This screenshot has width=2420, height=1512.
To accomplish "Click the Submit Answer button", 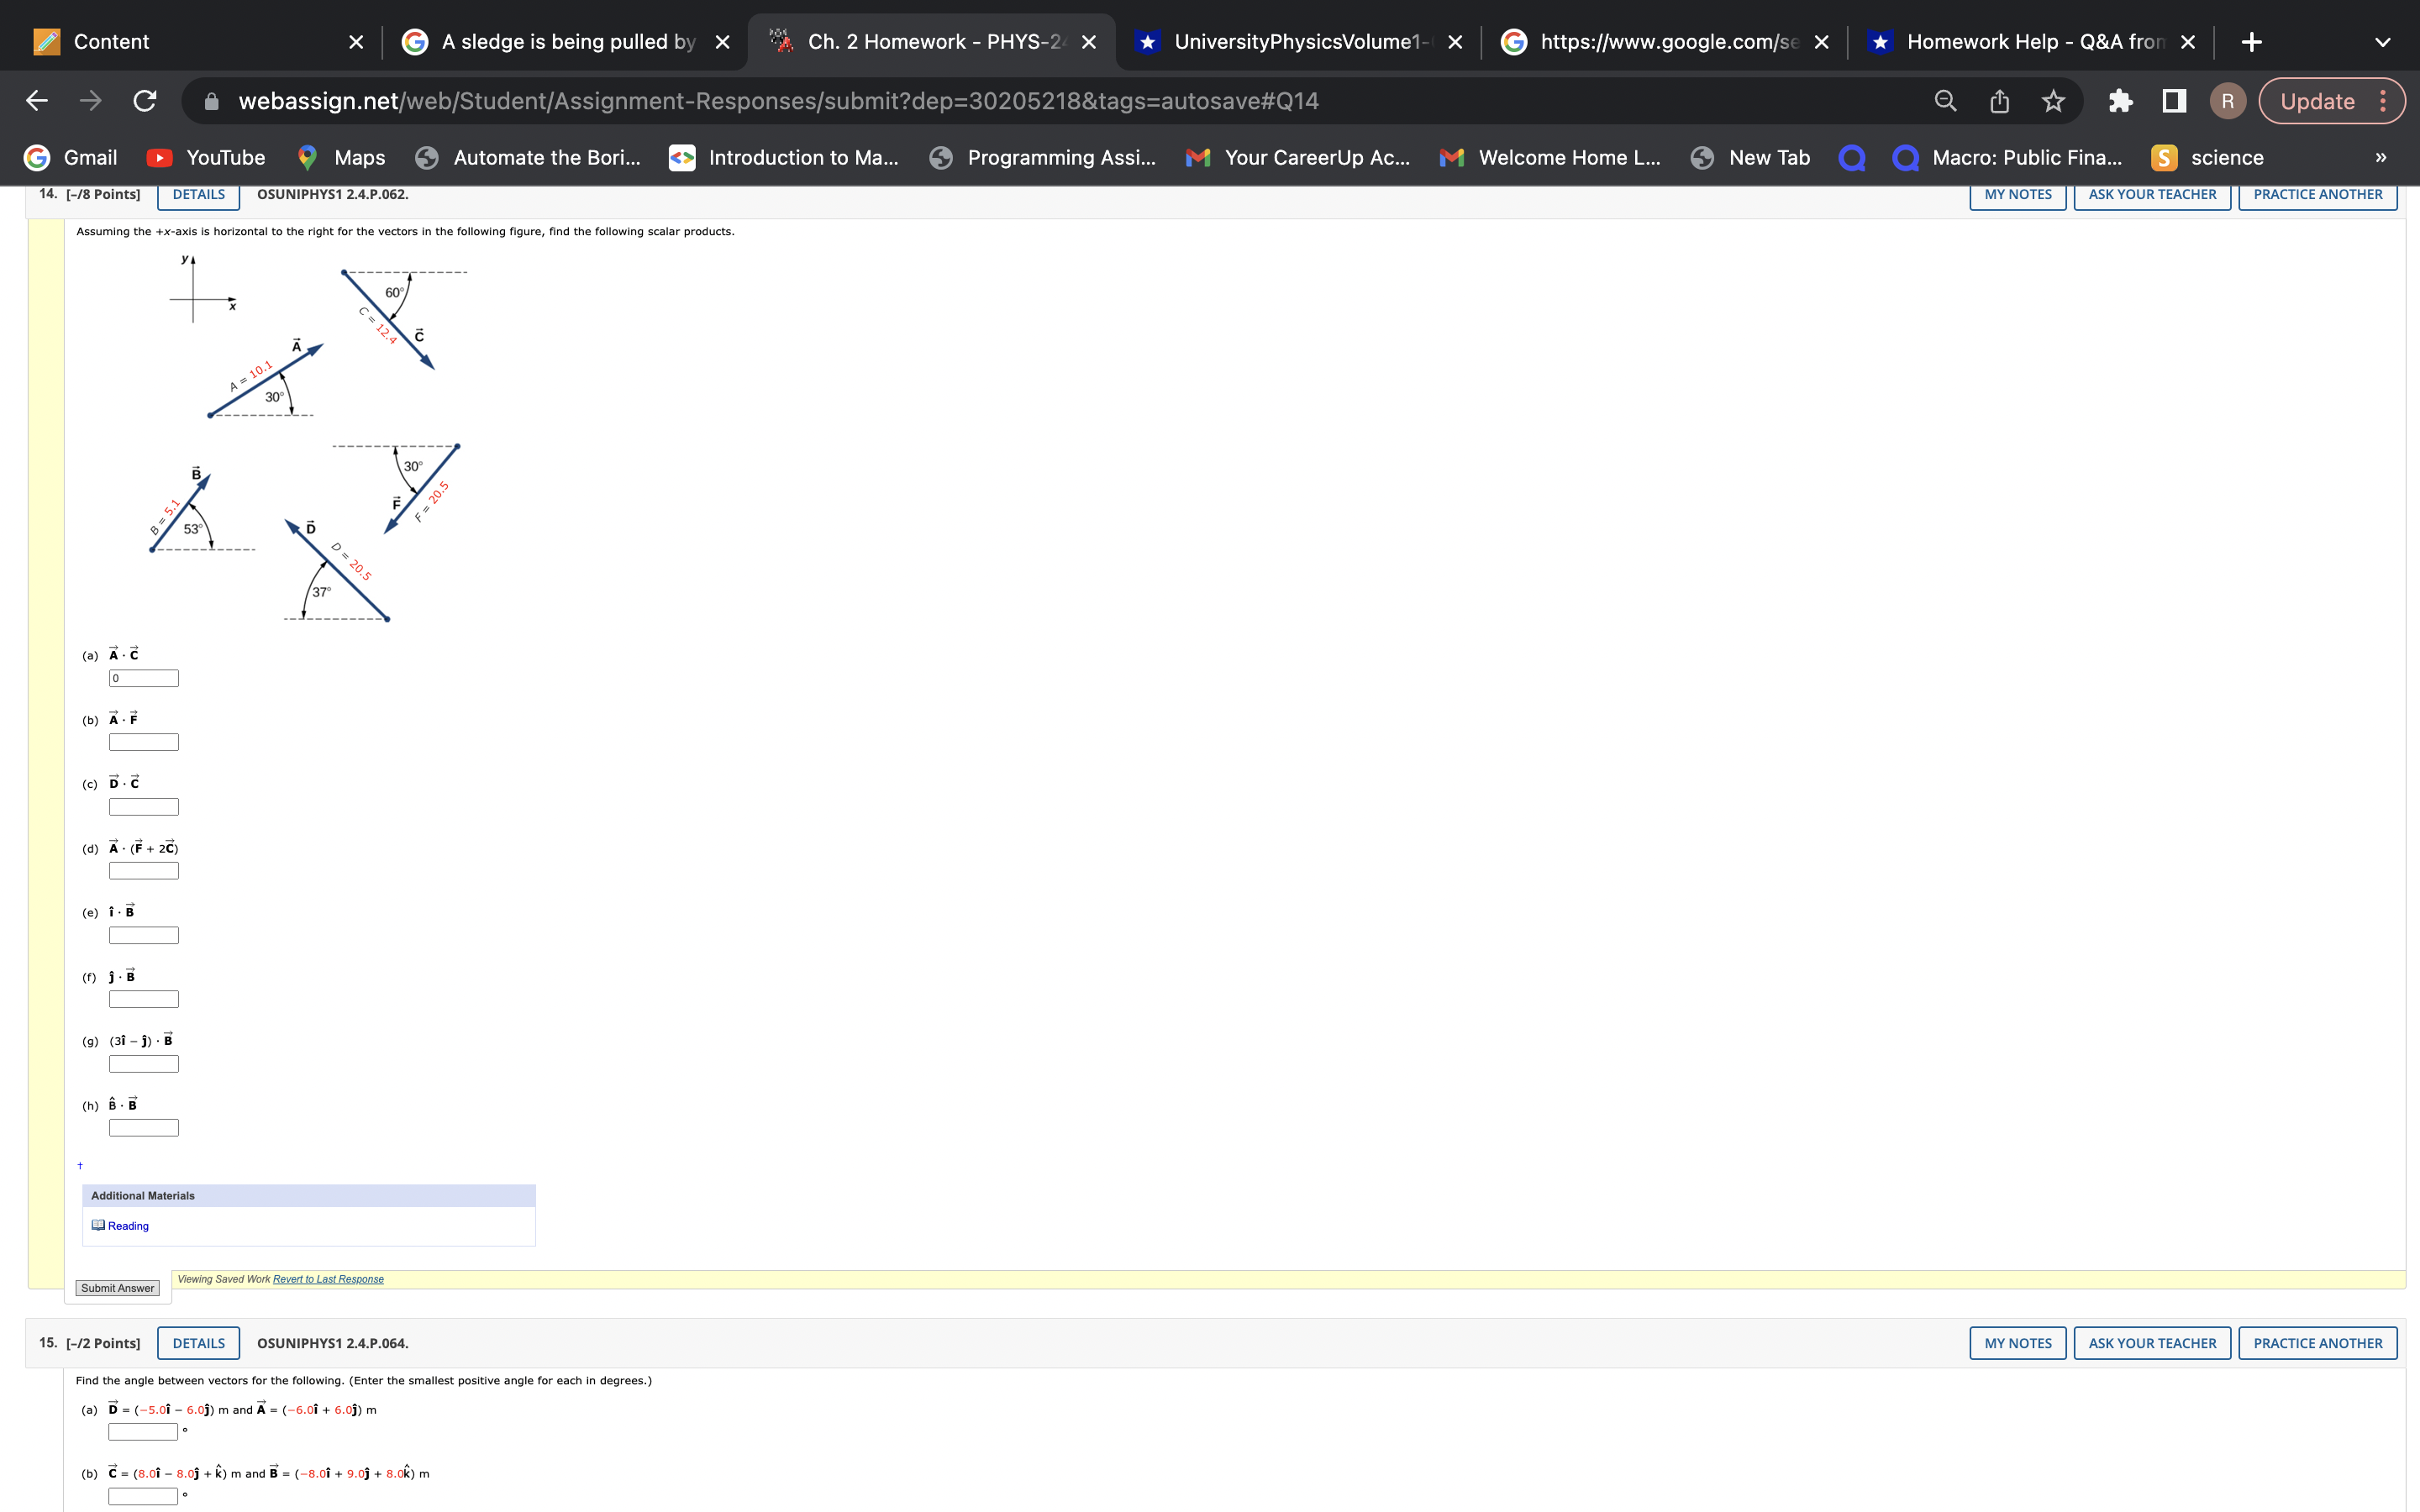I will click(117, 1288).
